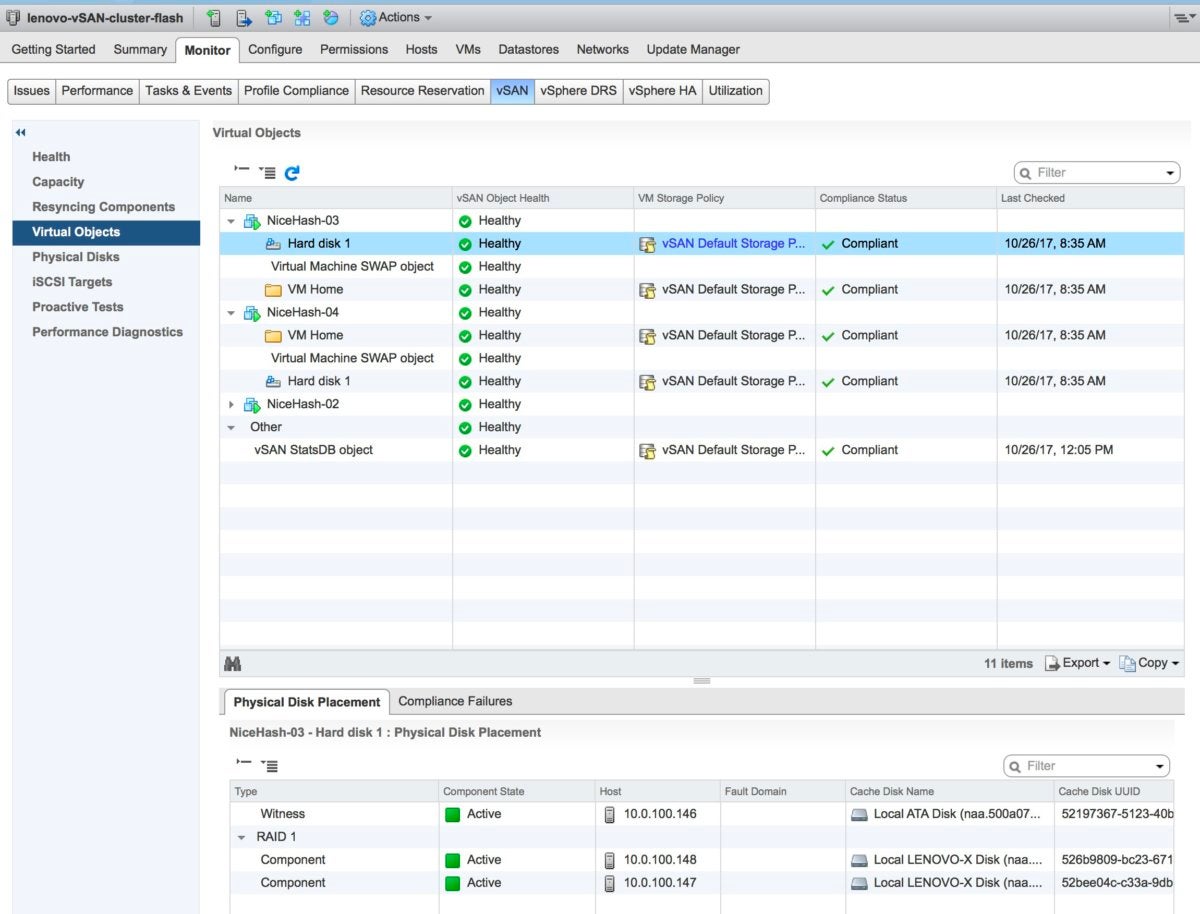Collapse the NiceHash-03 tree node
This screenshot has width=1200, height=914.
pyautogui.click(x=231, y=221)
